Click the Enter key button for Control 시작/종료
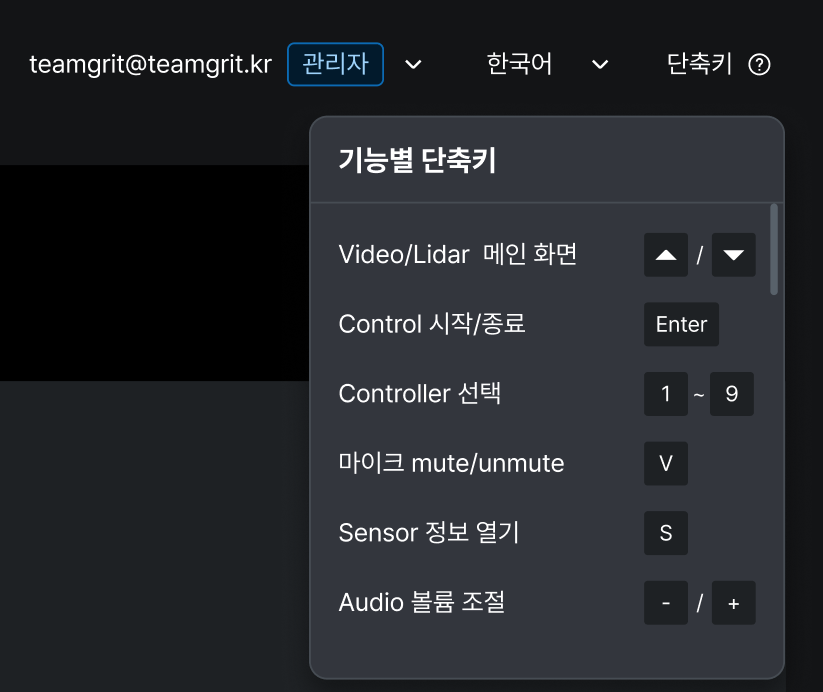This screenshot has height=692, width=823. (x=681, y=324)
